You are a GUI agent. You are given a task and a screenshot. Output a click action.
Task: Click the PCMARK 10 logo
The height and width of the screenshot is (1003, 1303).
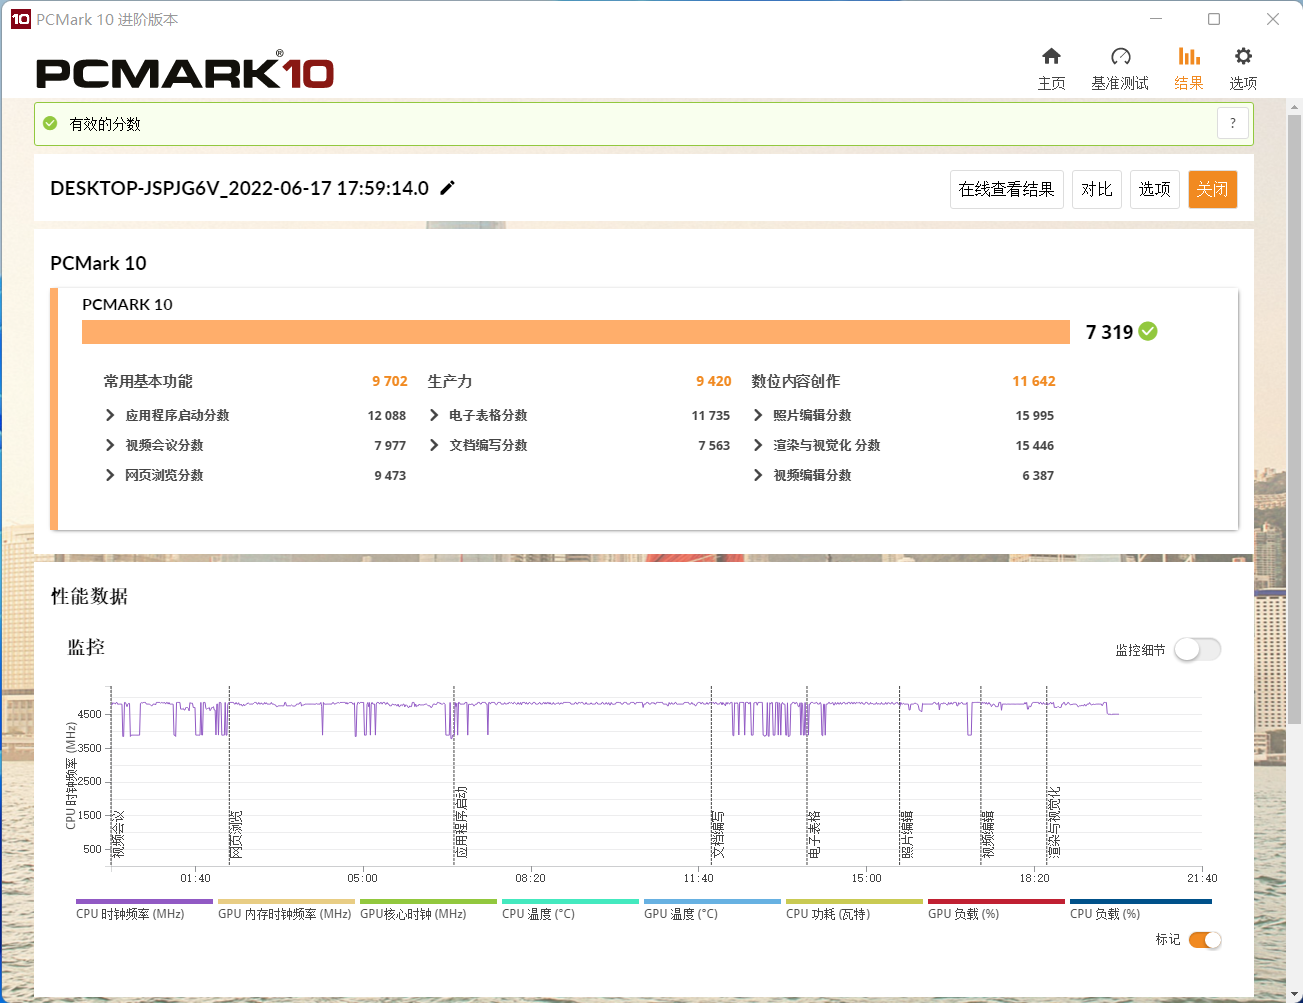pyautogui.click(x=185, y=71)
